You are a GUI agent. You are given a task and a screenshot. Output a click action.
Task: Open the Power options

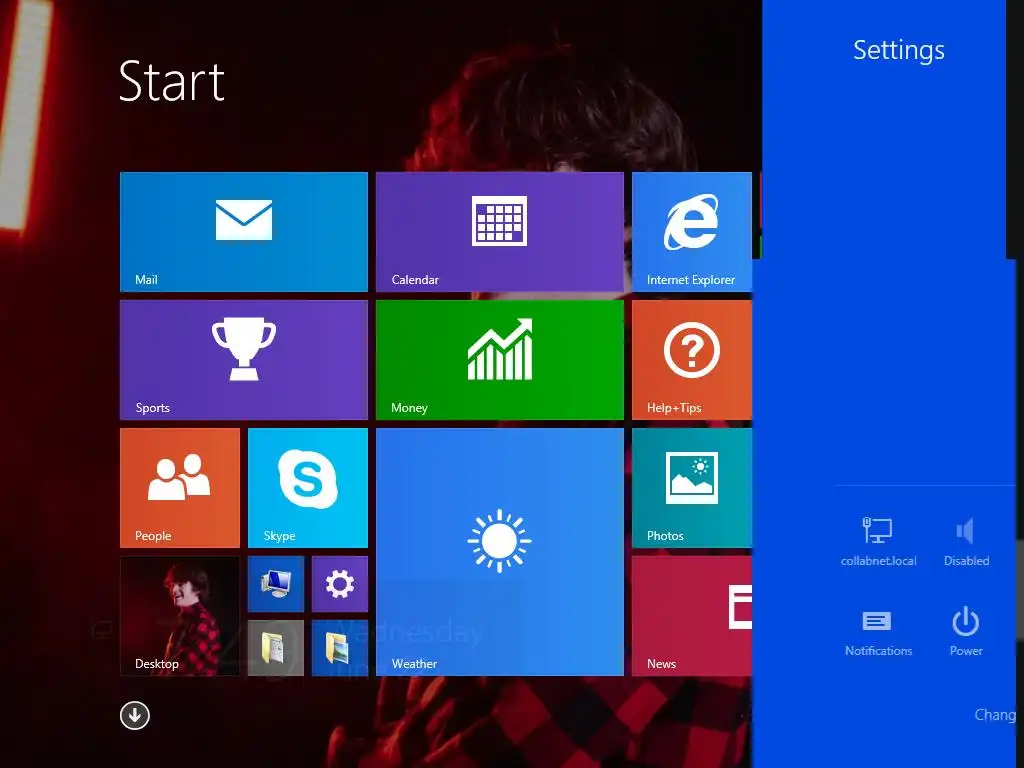tap(966, 632)
